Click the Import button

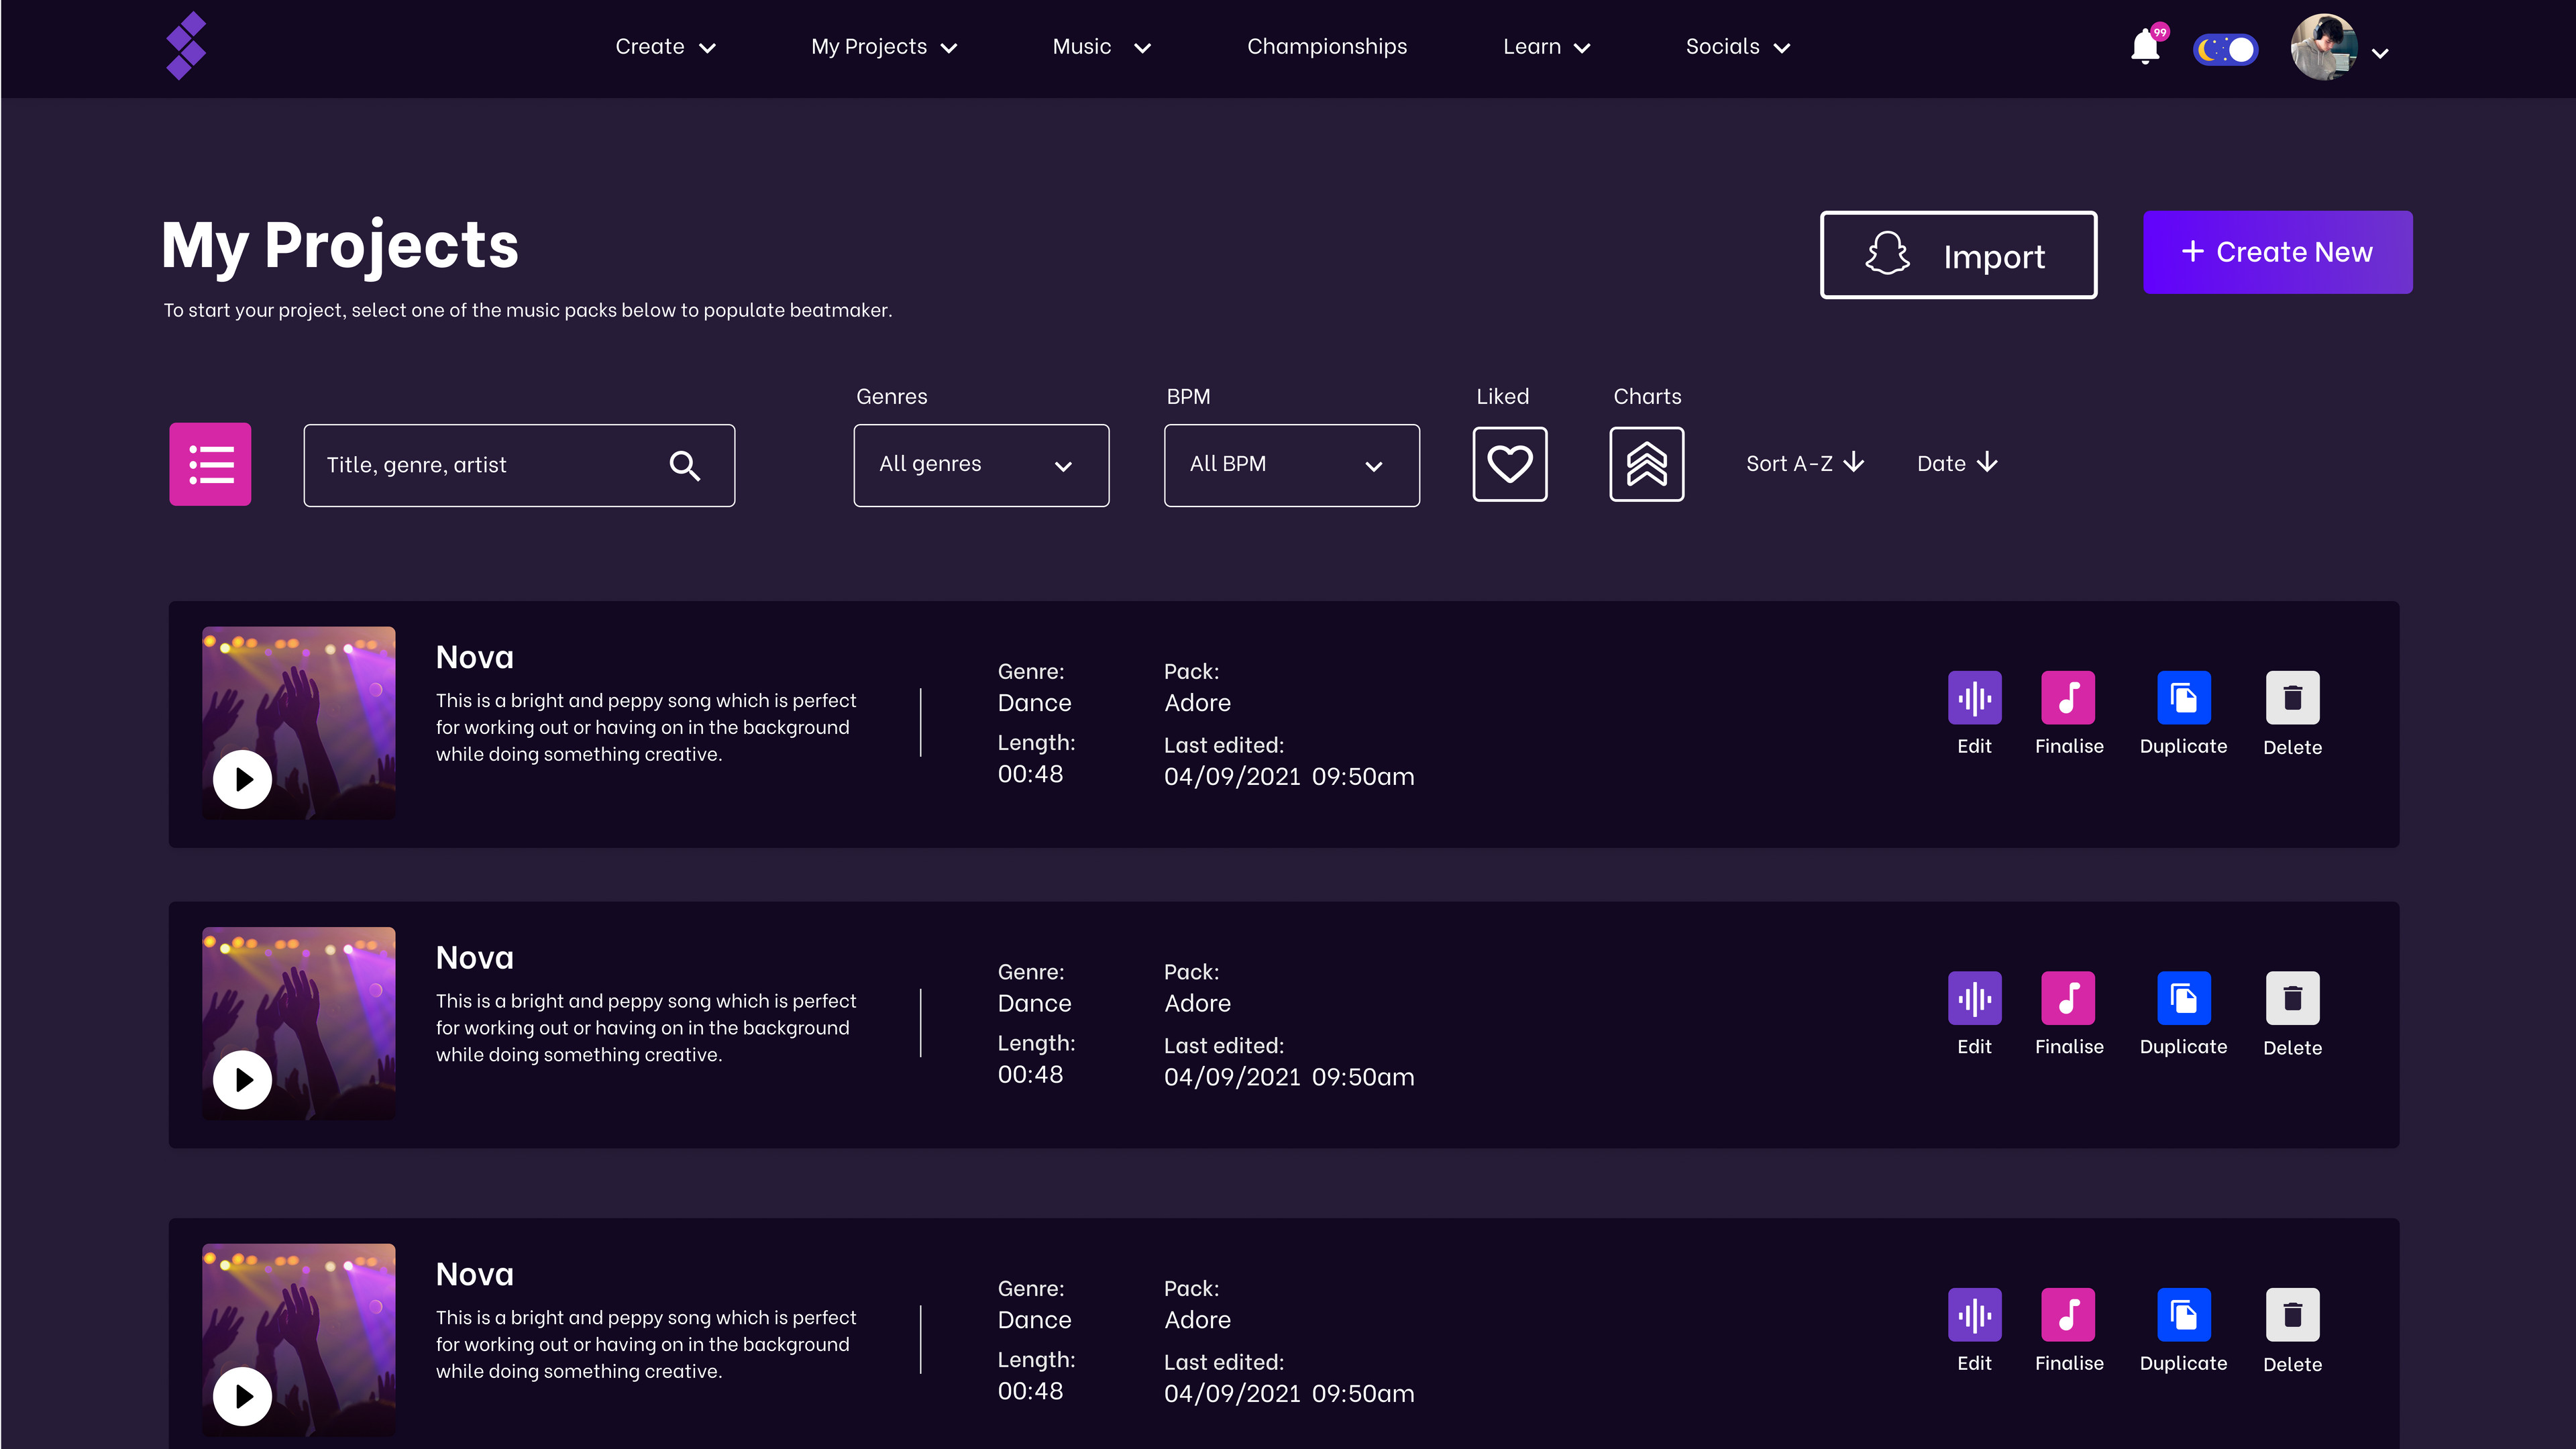point(1958,255)
